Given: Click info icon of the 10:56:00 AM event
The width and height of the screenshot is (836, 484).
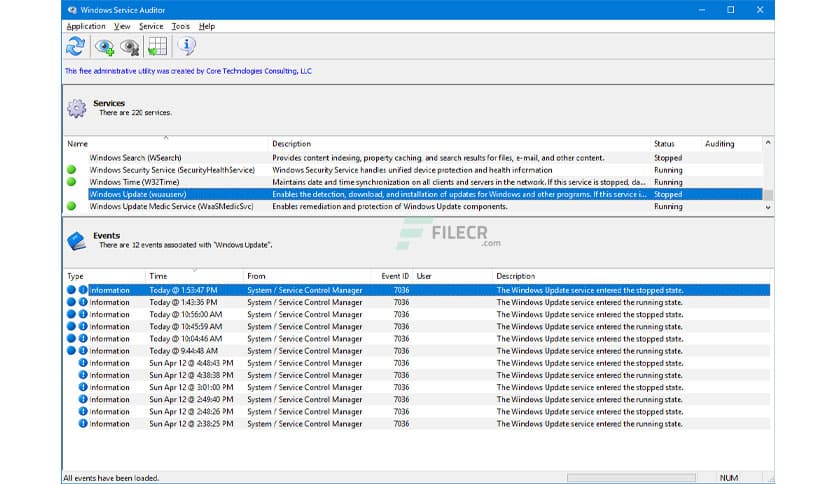Looking at the screenshot, I should tap(83, 314).
